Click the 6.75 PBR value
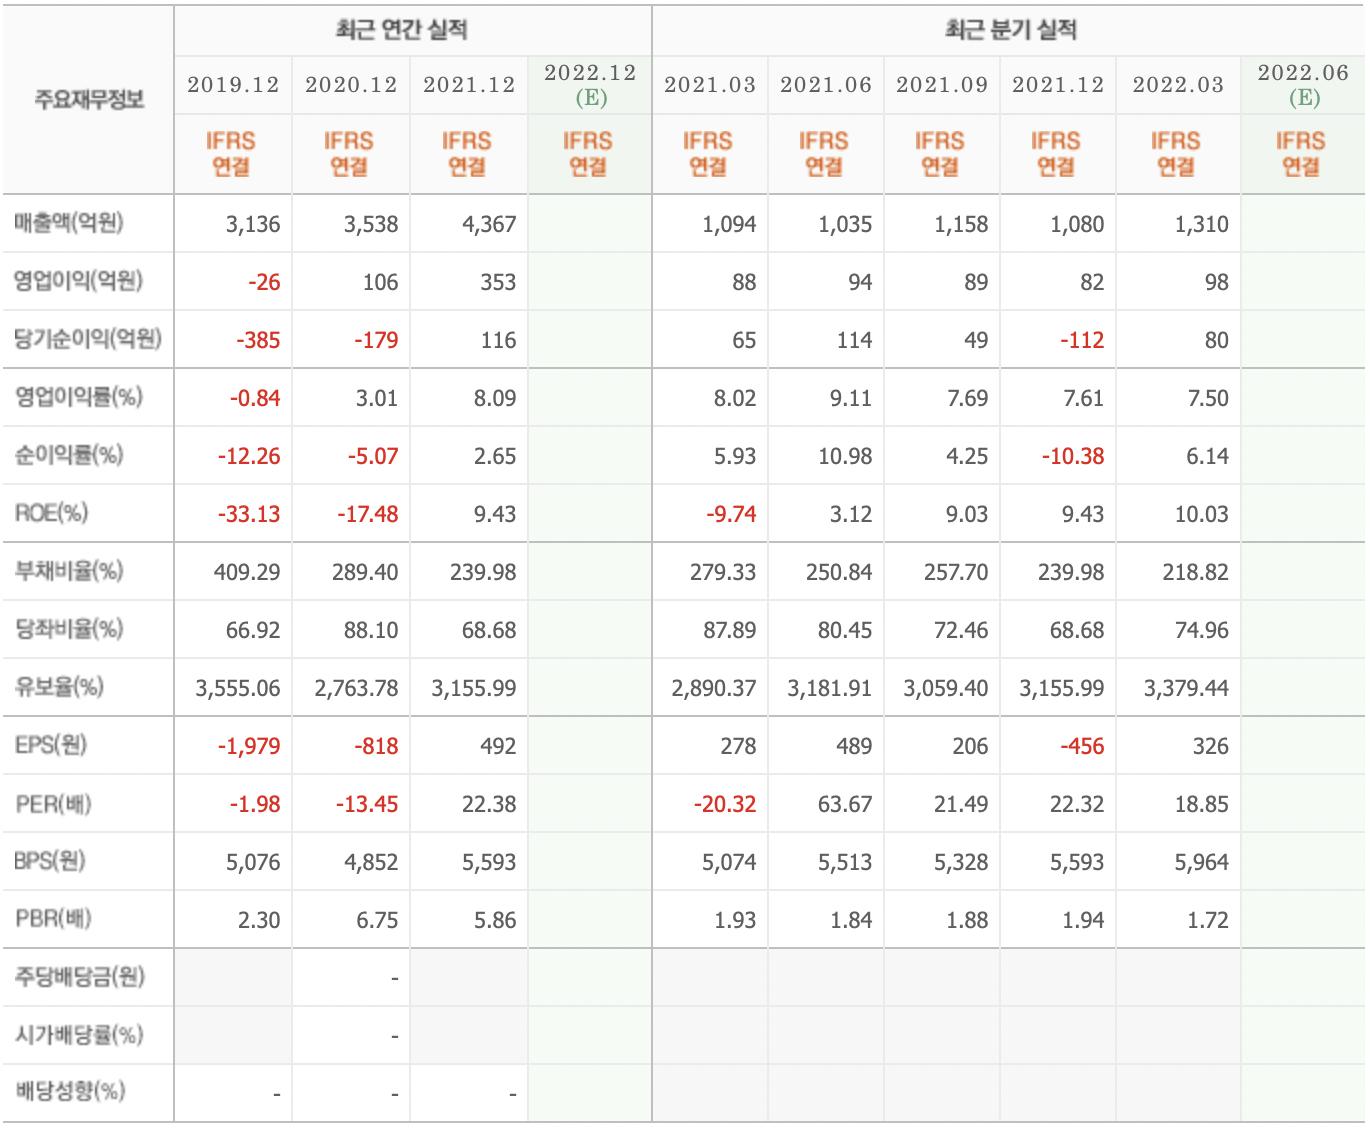 click(377, 920)
